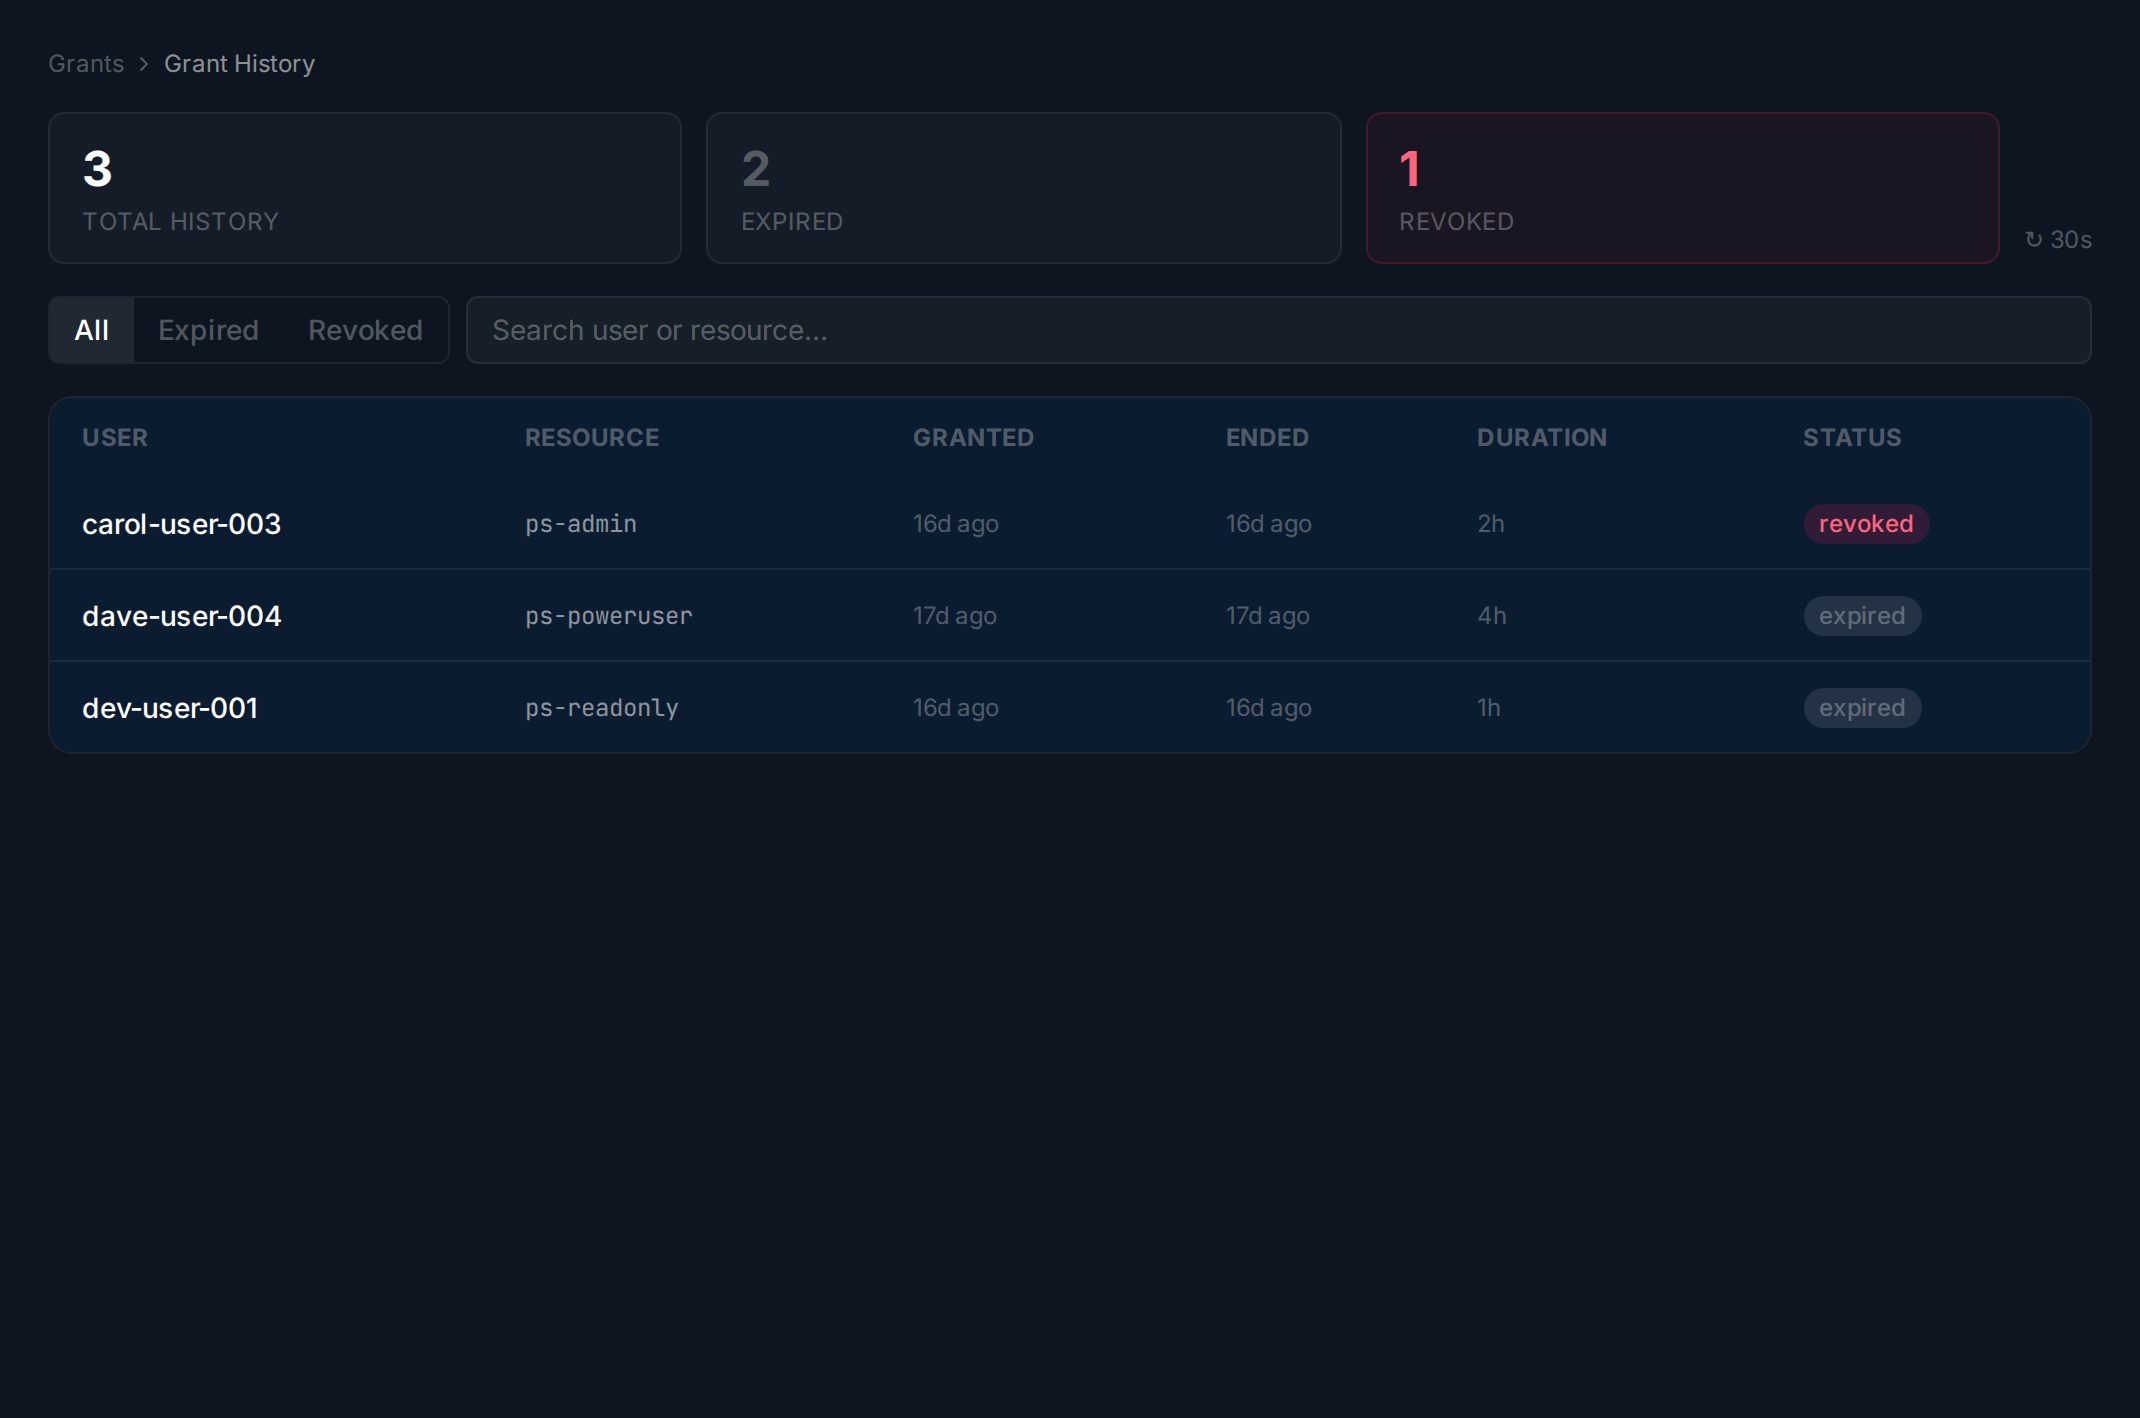Click the expired badge in dev-user-001 row
2140x1418 pixels.
1862,708
